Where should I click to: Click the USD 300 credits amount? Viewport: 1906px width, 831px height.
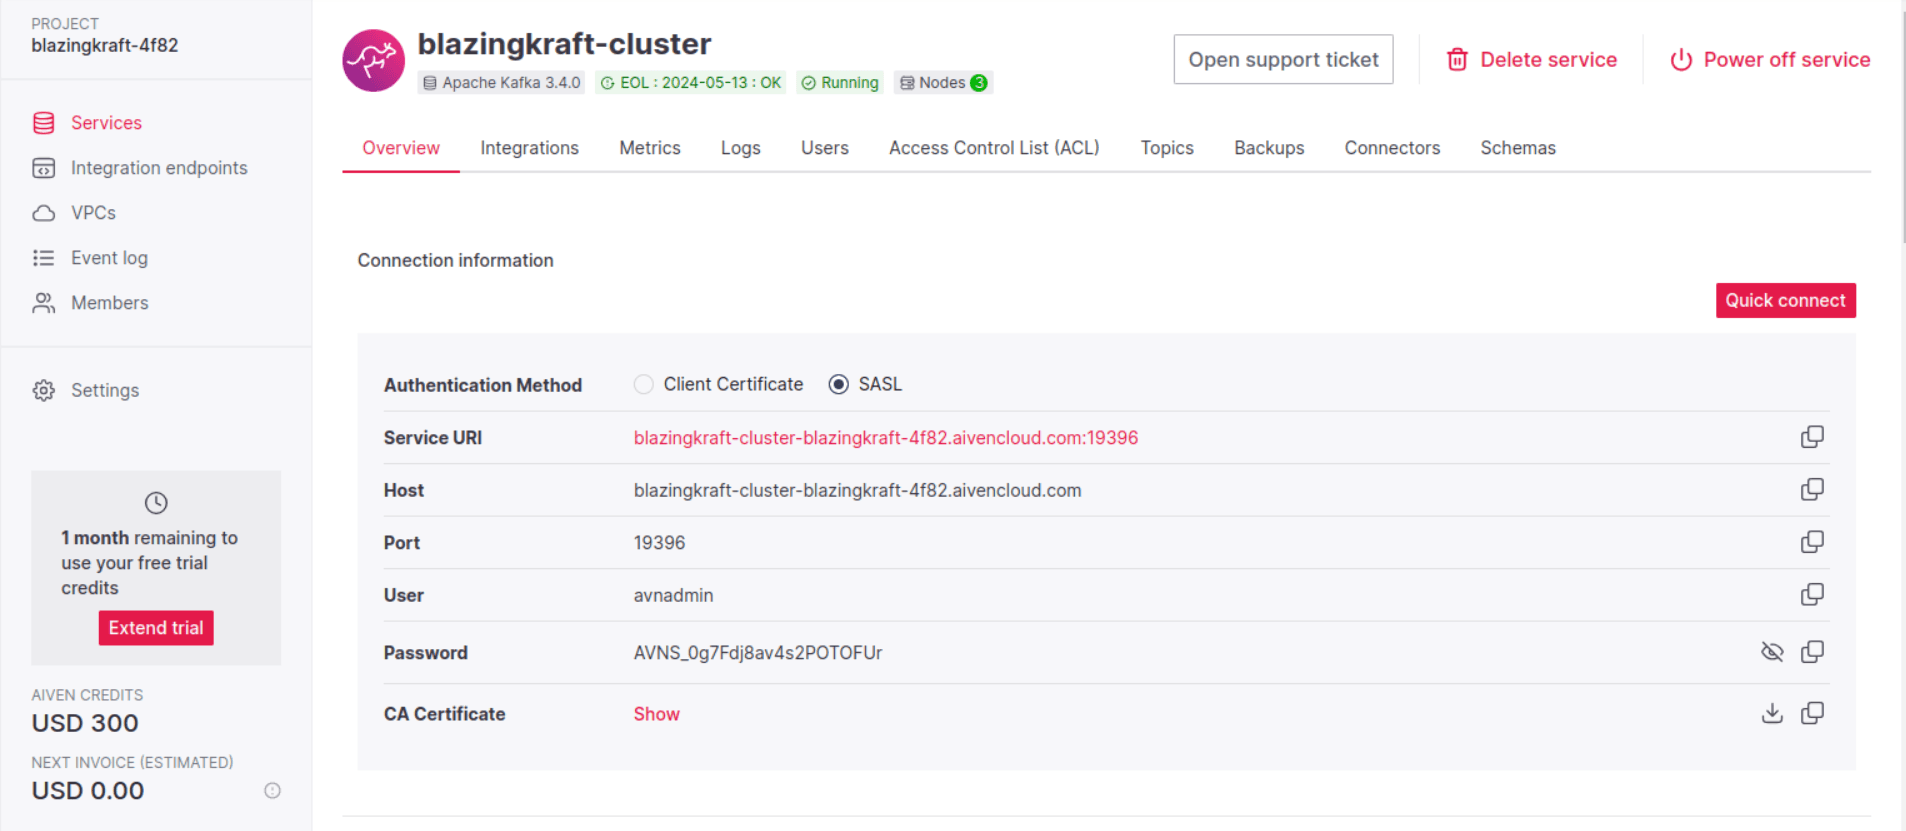(85, 723)
